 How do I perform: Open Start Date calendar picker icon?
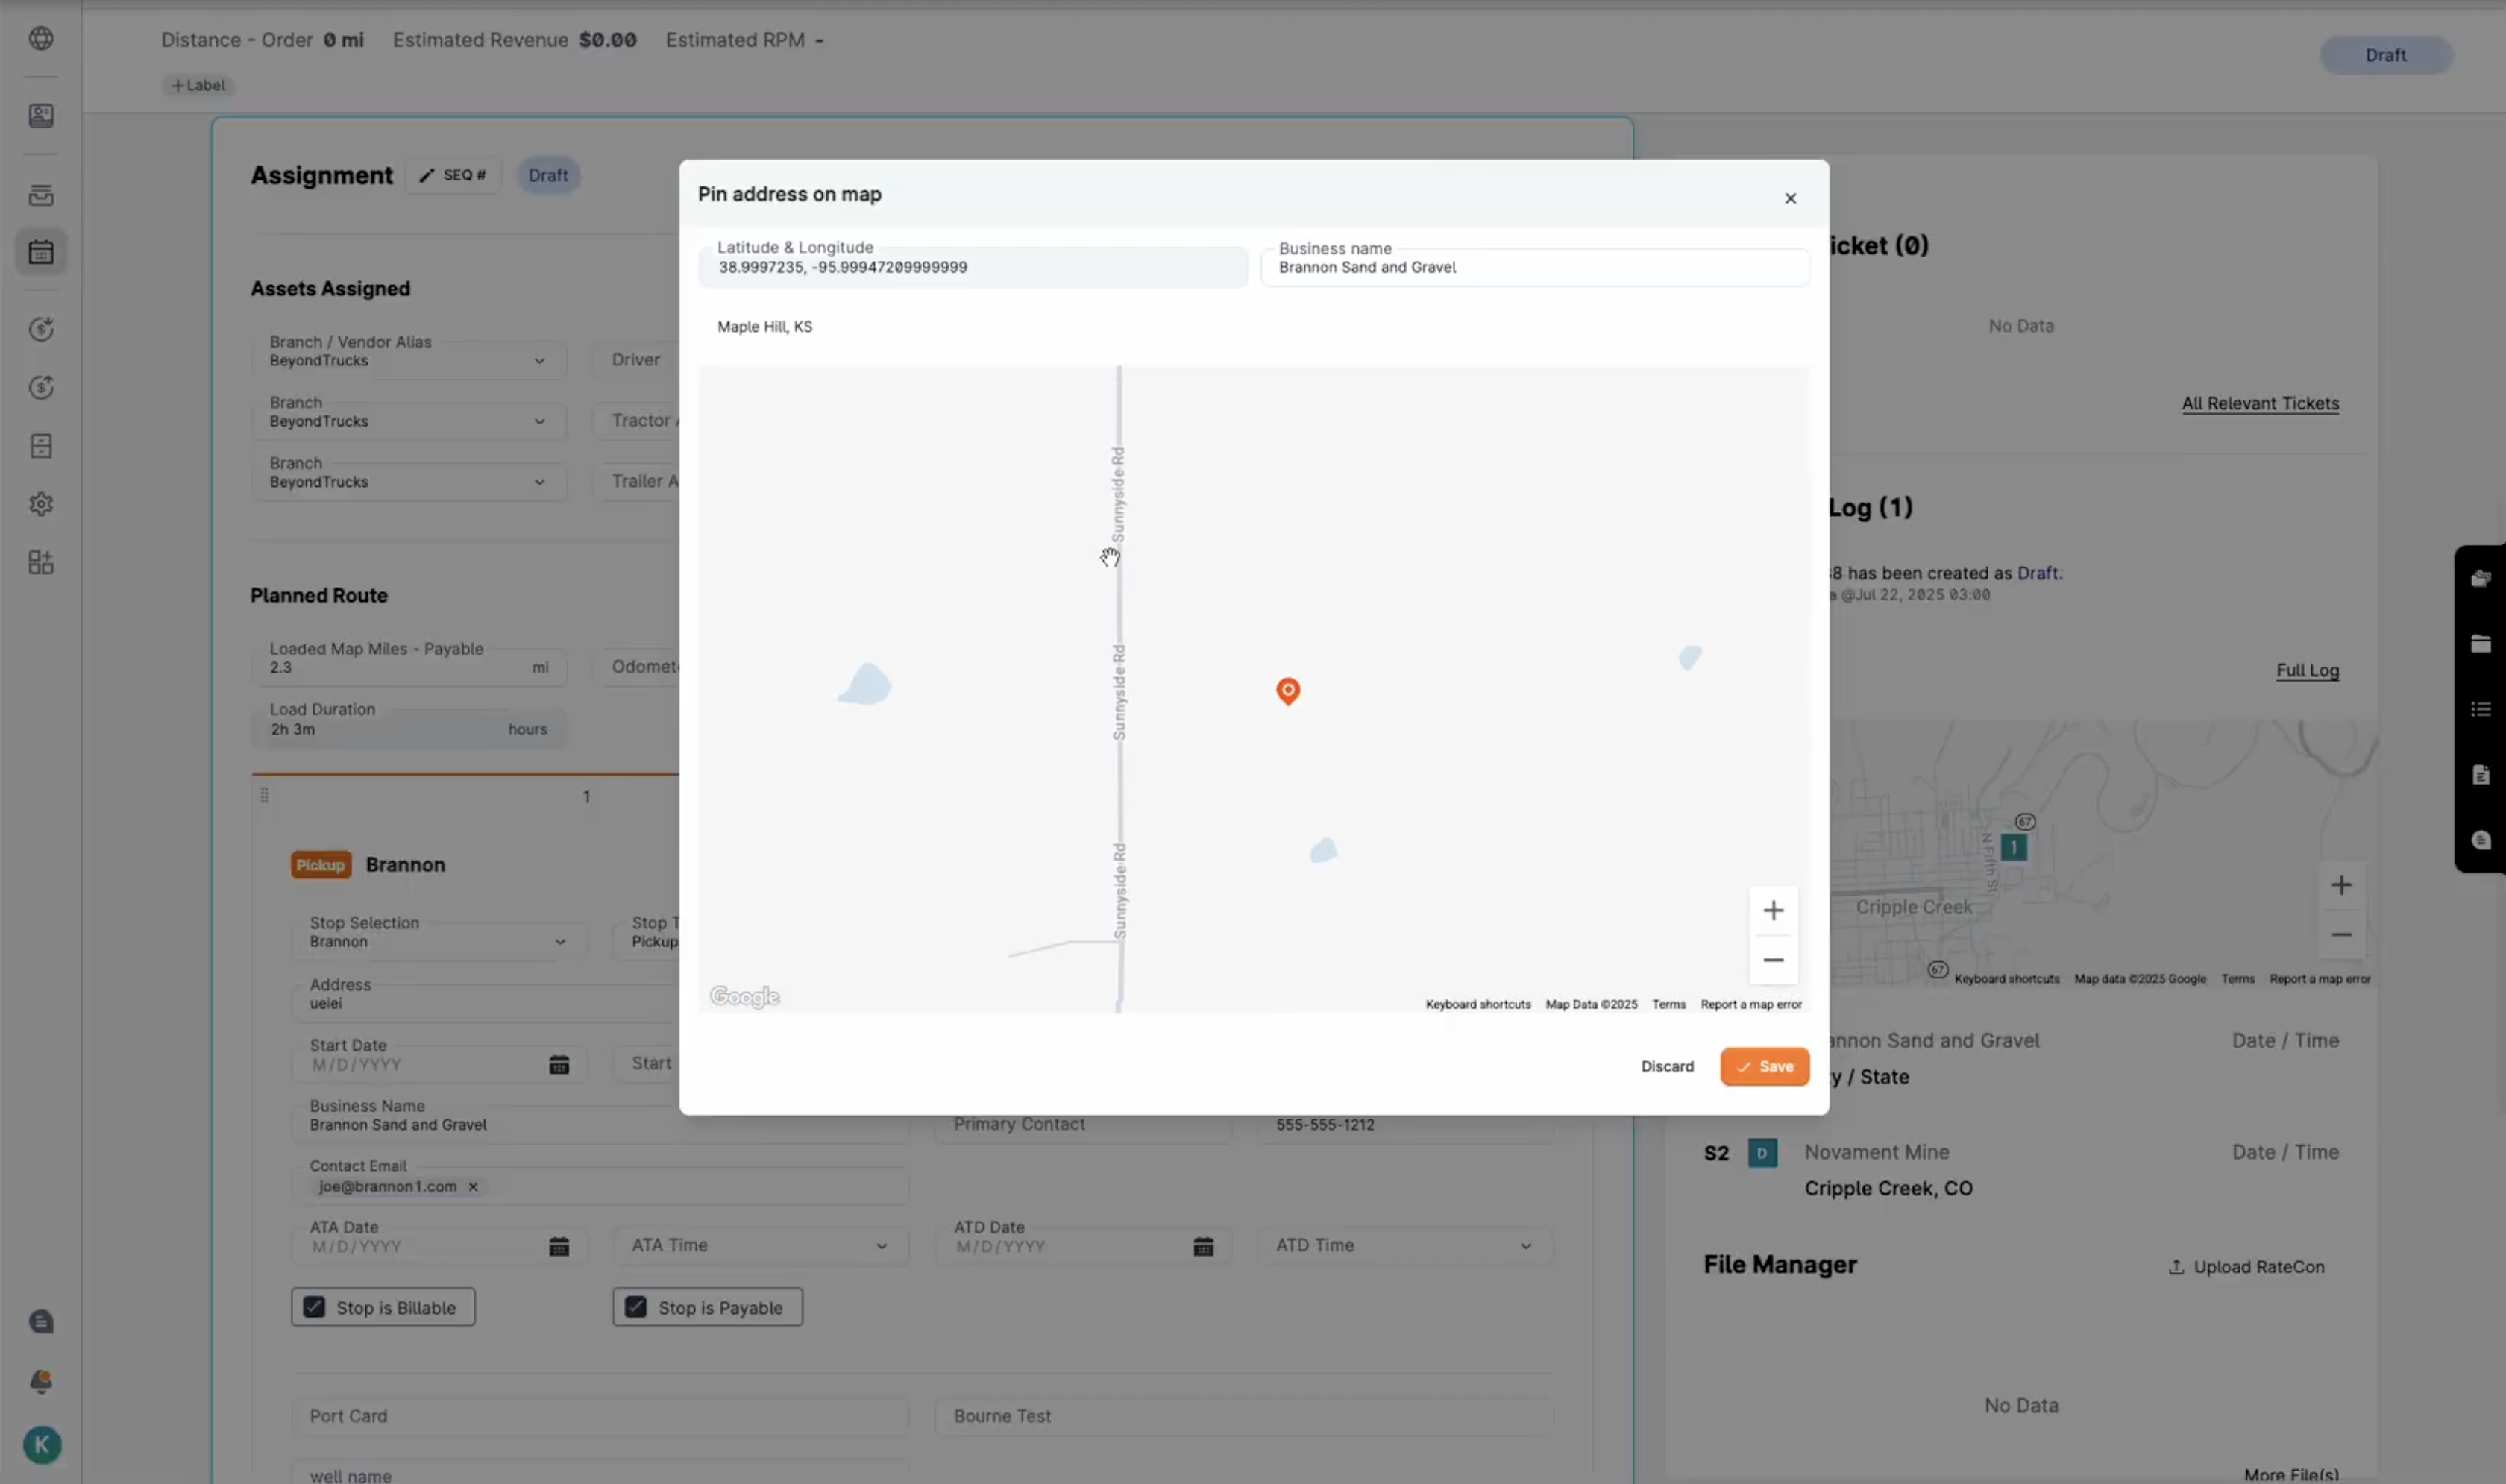tap(559, 1064)
